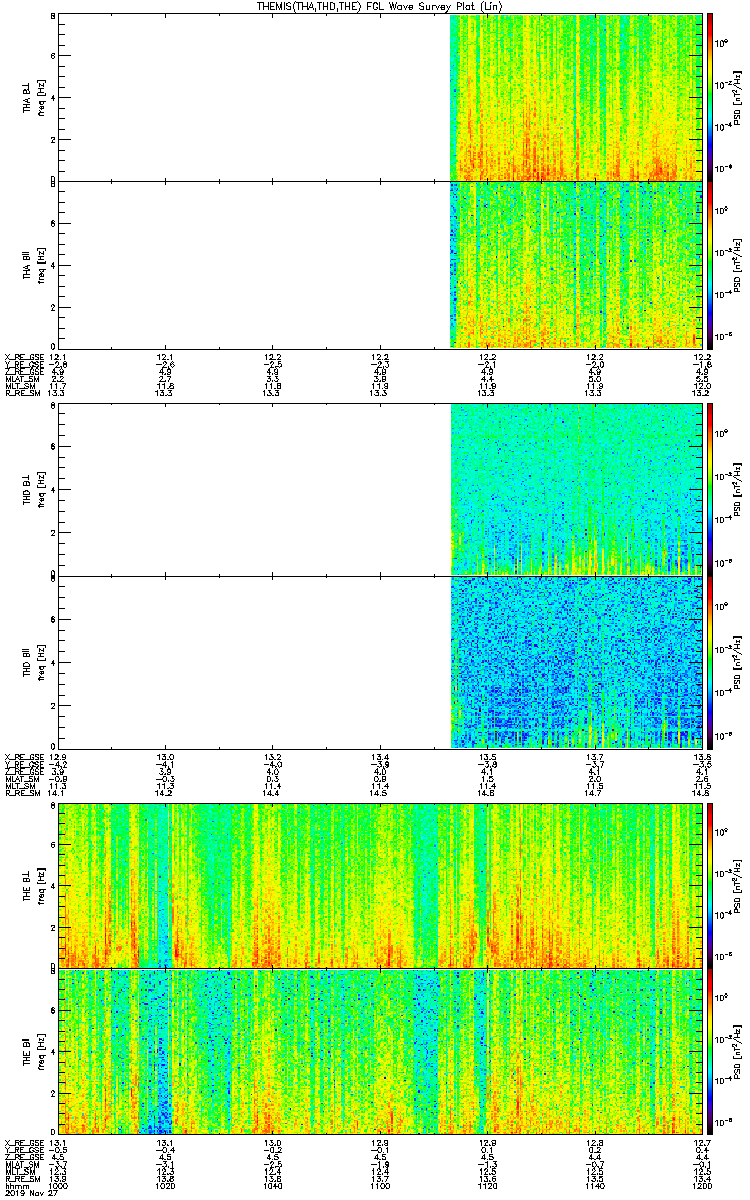Click the 1040 time tick label

273,1184
